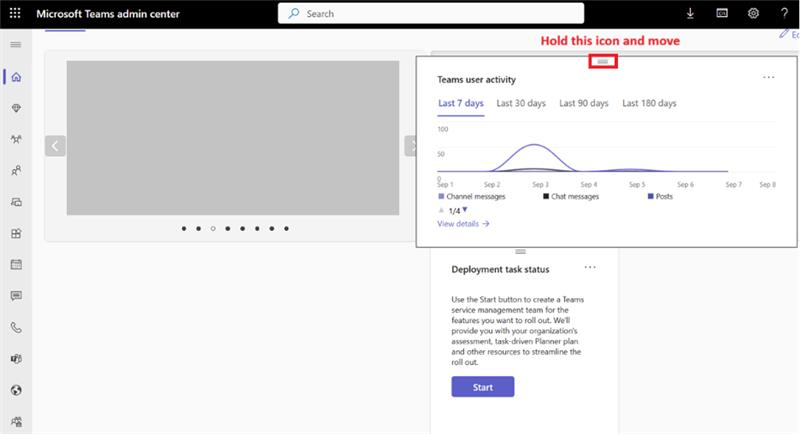This screenshot has height=434, width=800.
Task: Click the download icon in top bar
Action: [690, 14]
